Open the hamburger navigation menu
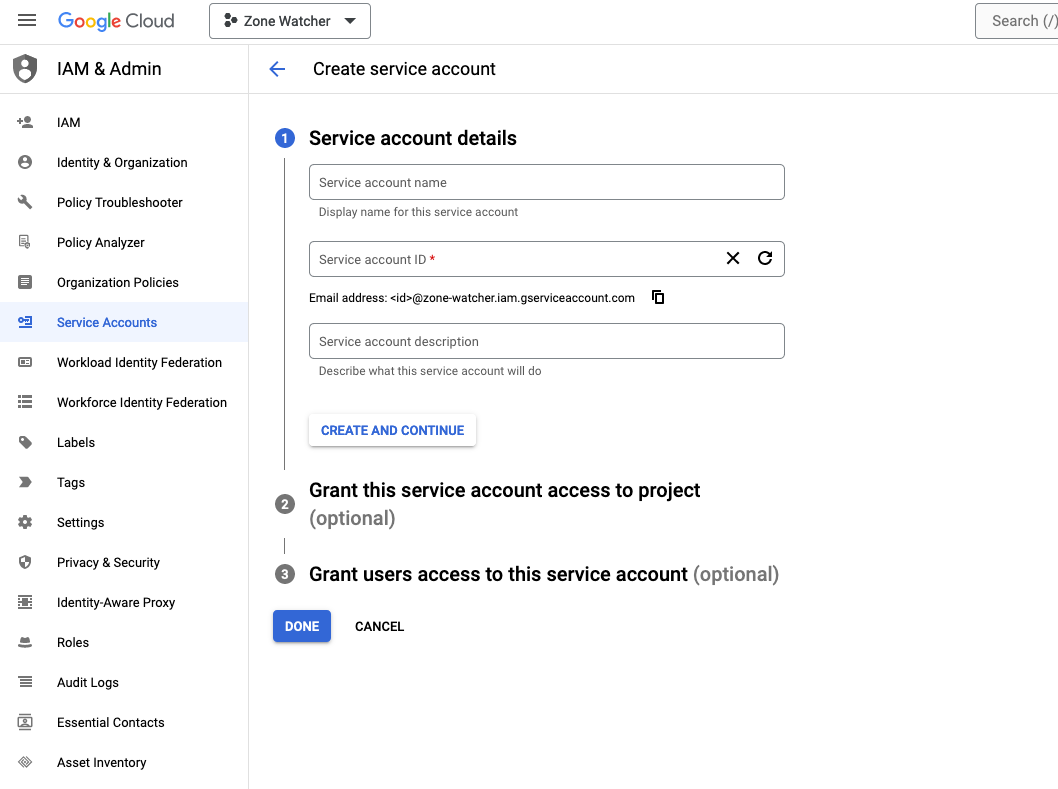This screenshot has width=1058, height=789. (27, 20)
